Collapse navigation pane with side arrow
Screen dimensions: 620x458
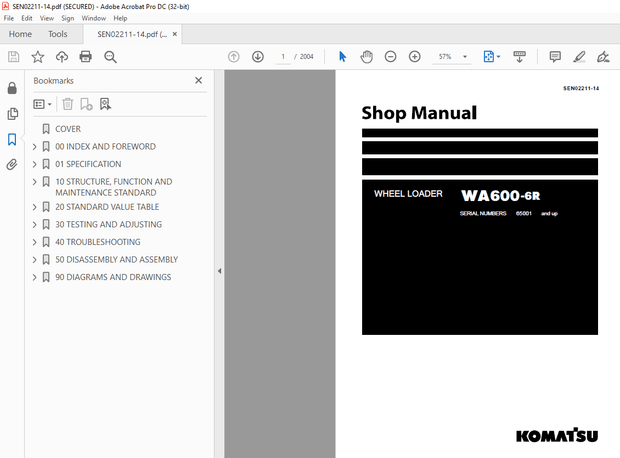(219, 271)
